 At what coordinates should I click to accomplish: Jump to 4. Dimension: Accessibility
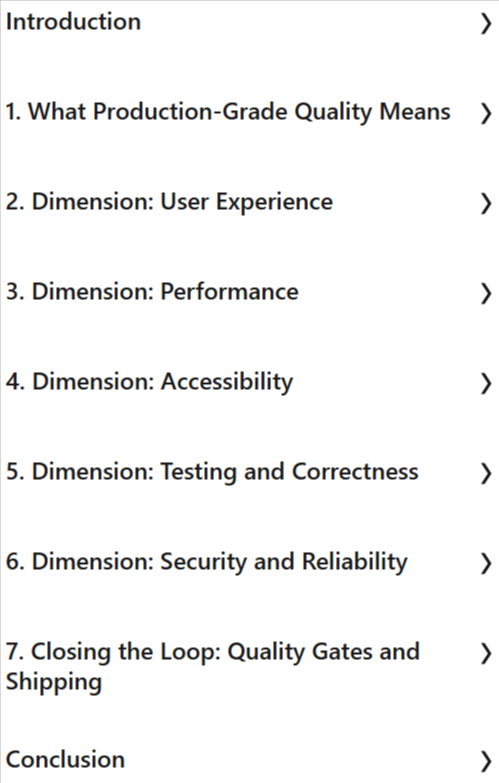point(149,382)
